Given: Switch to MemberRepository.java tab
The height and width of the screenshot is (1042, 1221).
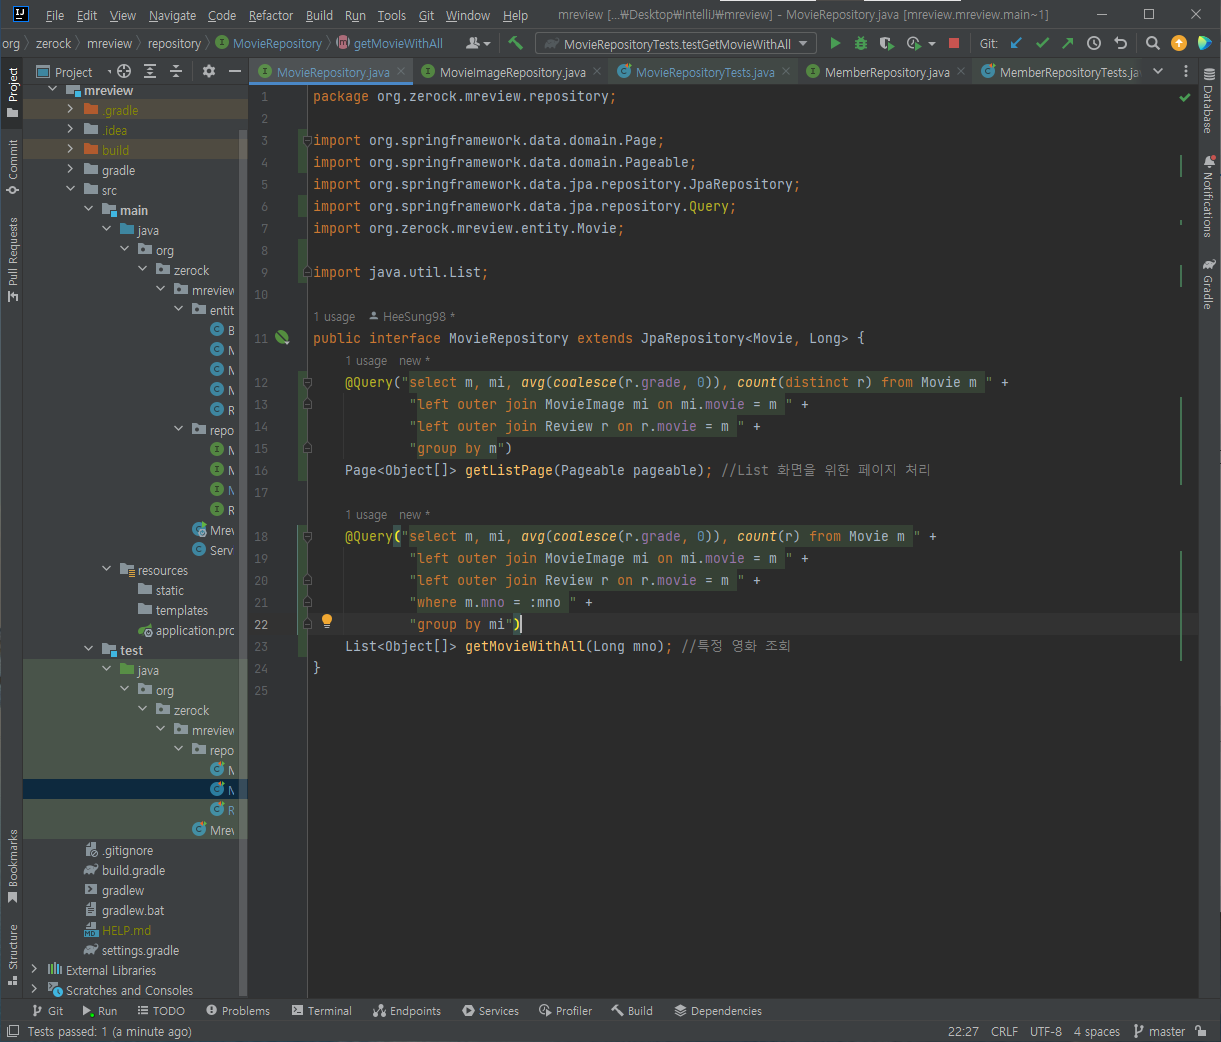Looking at the screenshot, I should pos(887,72).
